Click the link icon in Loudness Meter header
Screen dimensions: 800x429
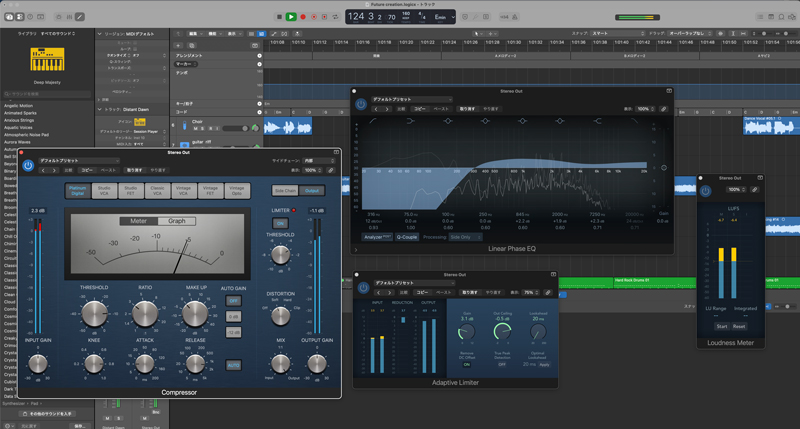(x=755, y=189)
